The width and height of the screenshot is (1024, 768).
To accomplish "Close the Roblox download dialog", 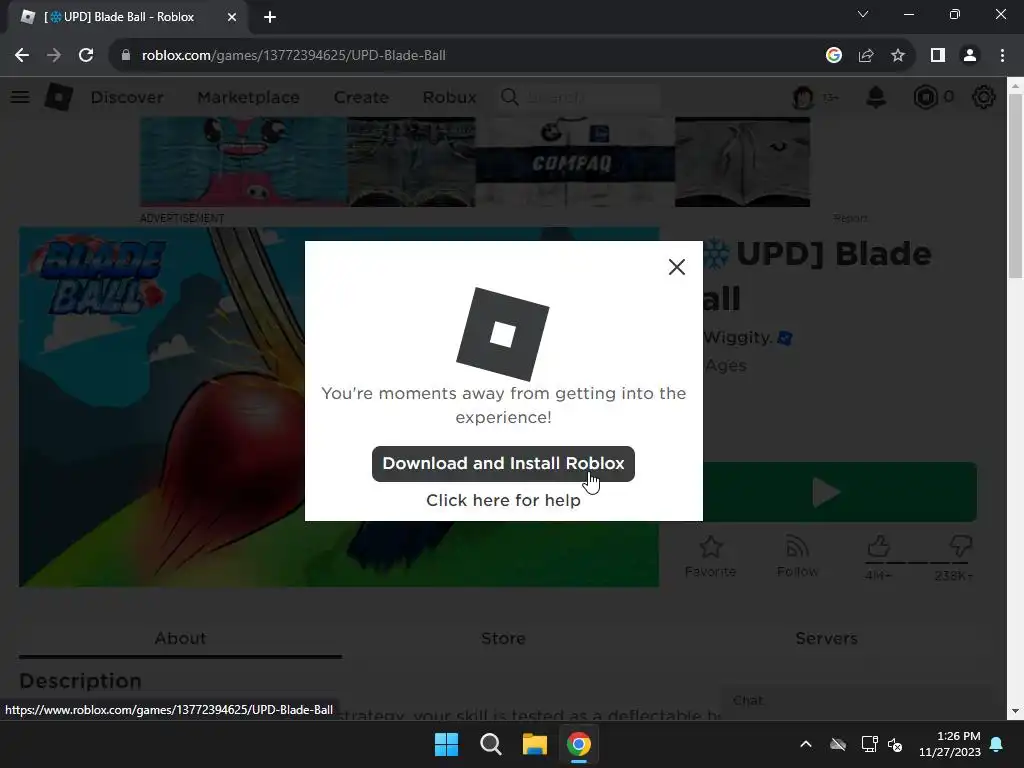I will tap(677, 266).
